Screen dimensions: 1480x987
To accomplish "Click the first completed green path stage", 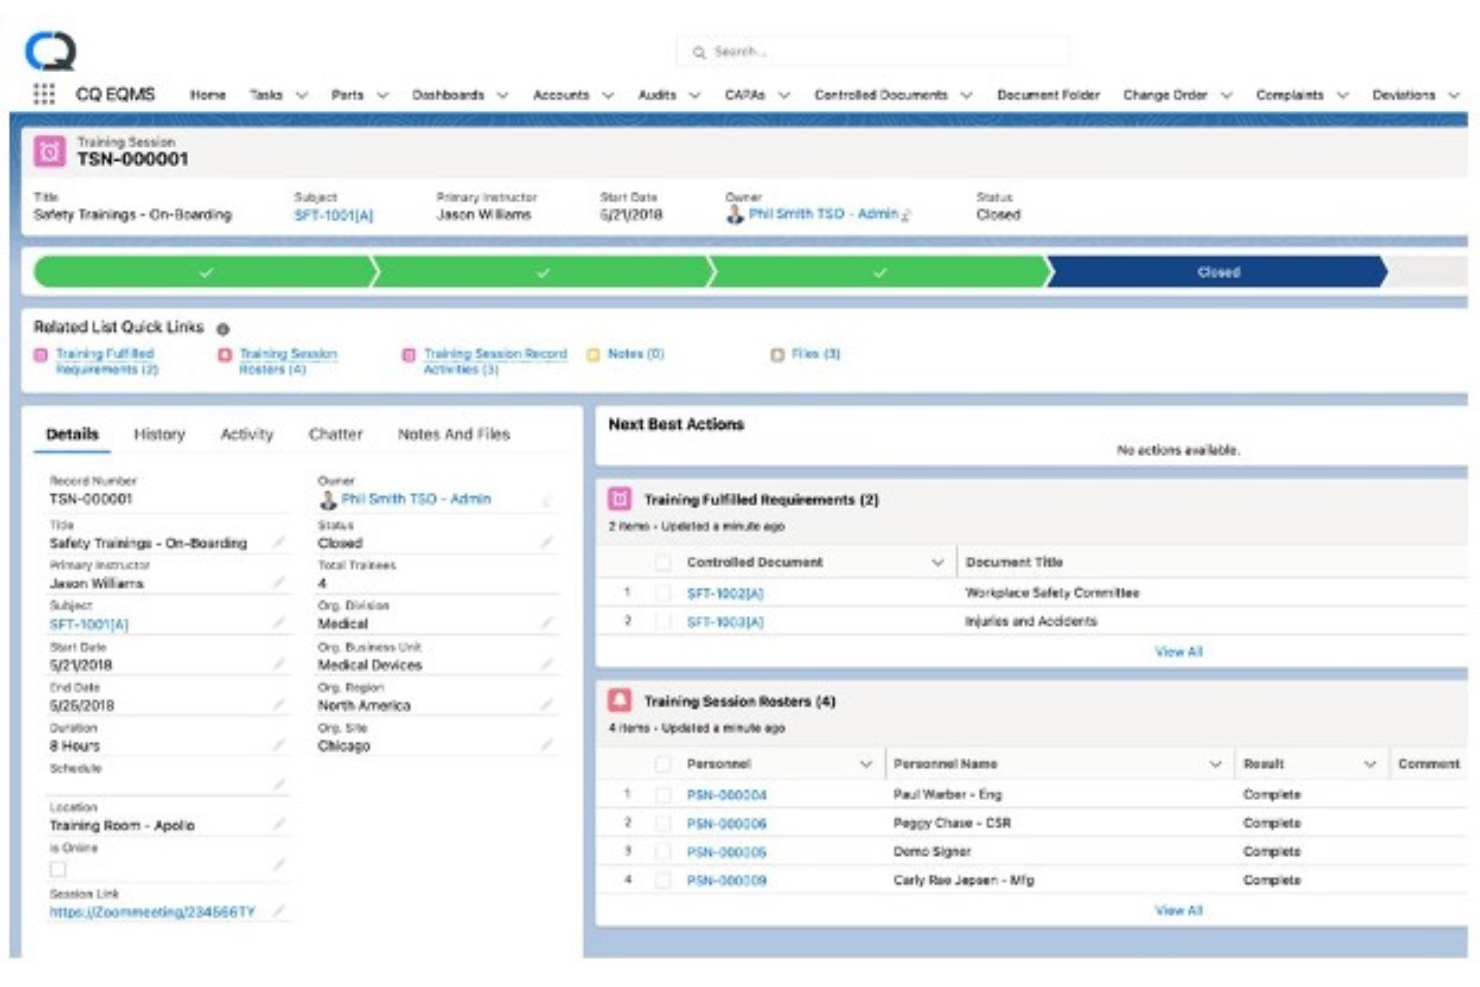I will (204, 272).
